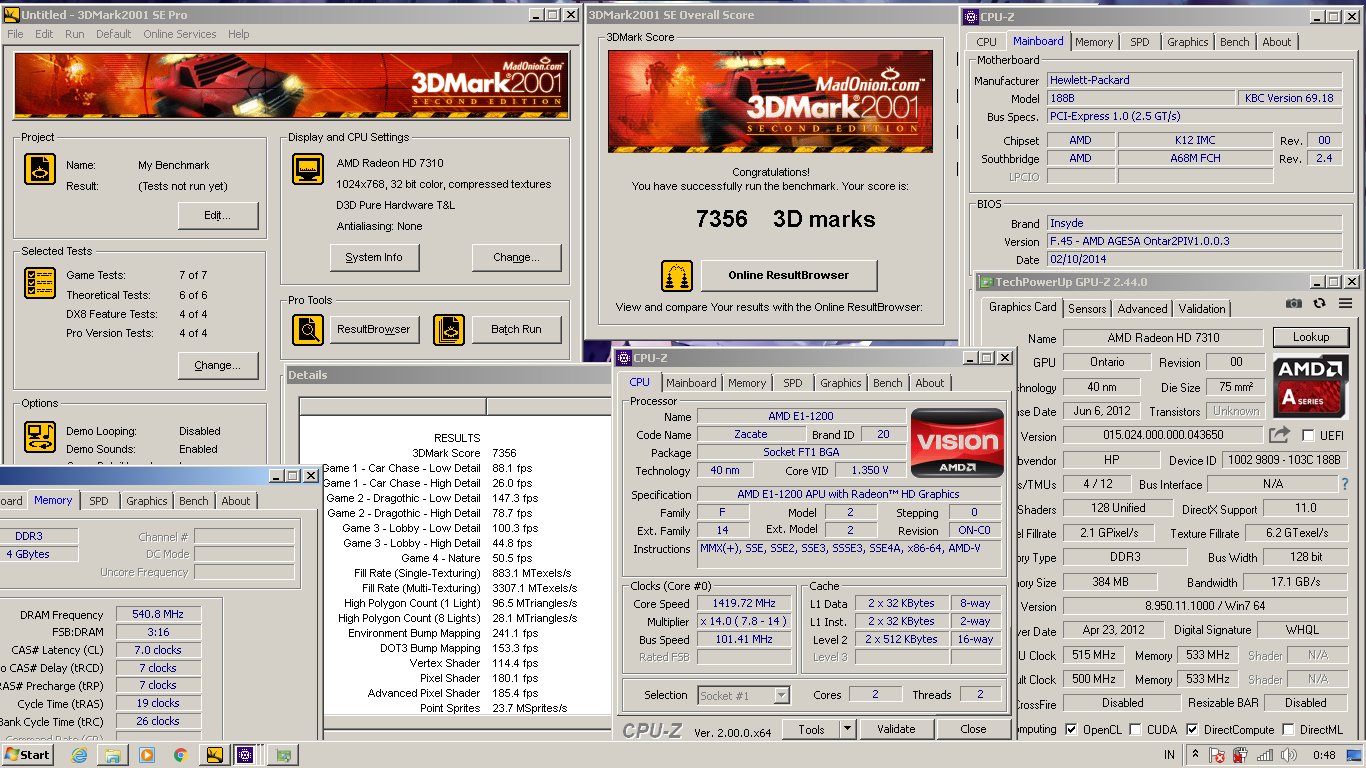Viewport: 1366px width, 768px height.
Task: Open Internet Explorer from the taskbar
Action: (80, 755)
